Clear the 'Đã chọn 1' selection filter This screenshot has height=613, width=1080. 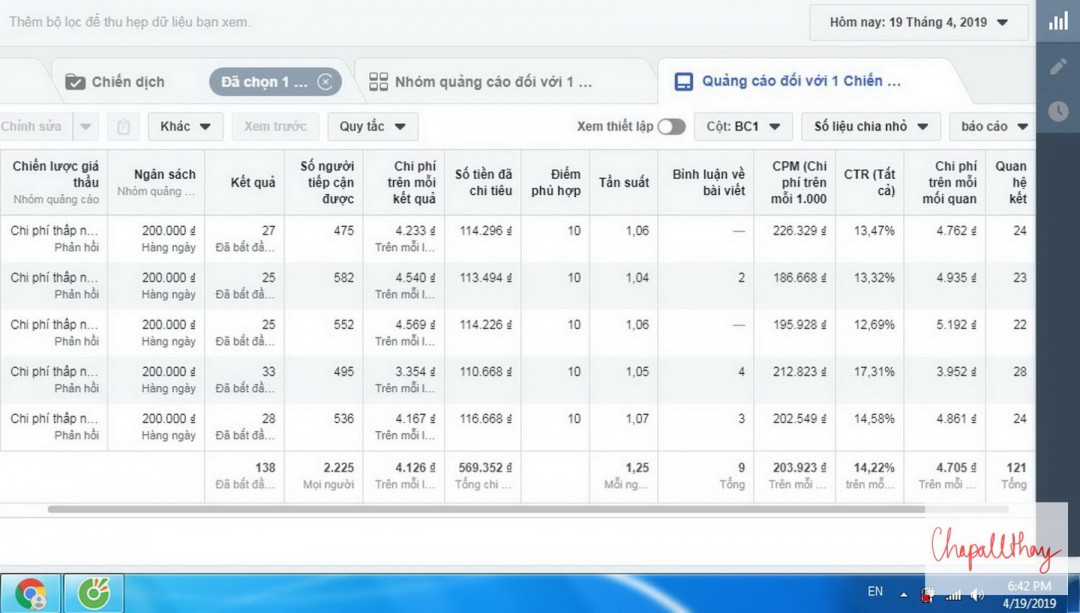coord(325,82)
